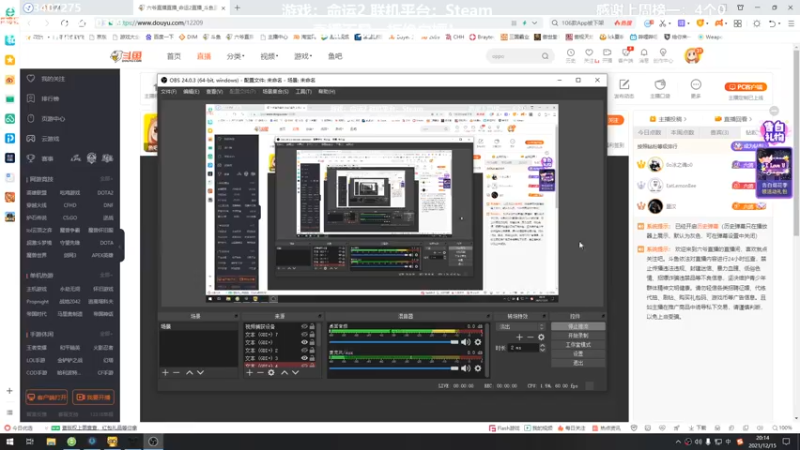
Task: Add a transition with the plus icon in 转场特效
Action: [519, 337]
